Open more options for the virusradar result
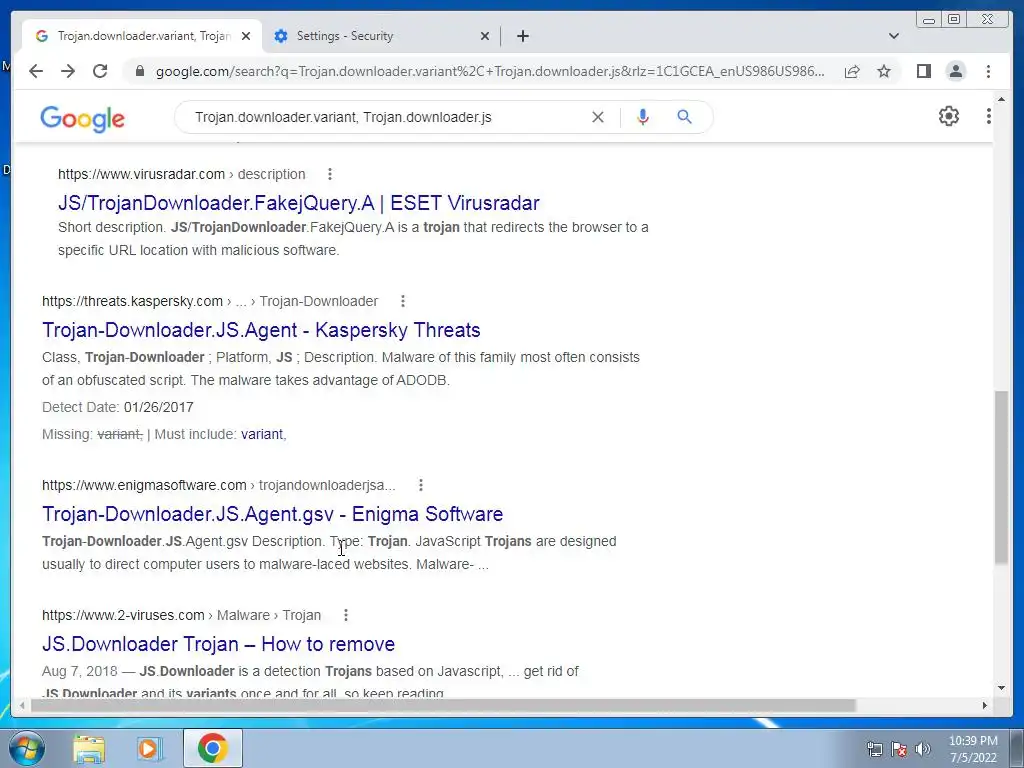Screen dimensions: 1024x768 click(330, 174)
